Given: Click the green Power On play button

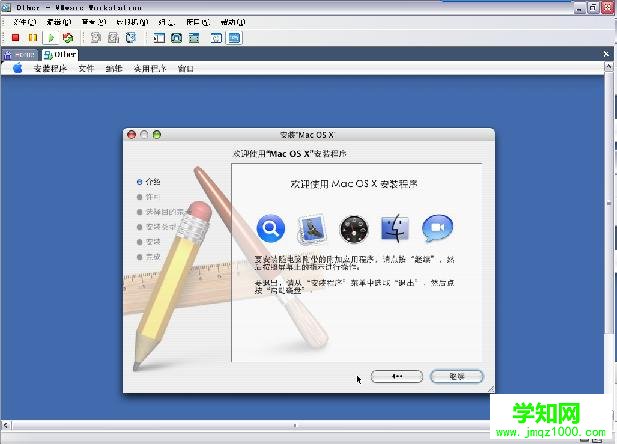Looking at the screenshot, I should (51, 38).
